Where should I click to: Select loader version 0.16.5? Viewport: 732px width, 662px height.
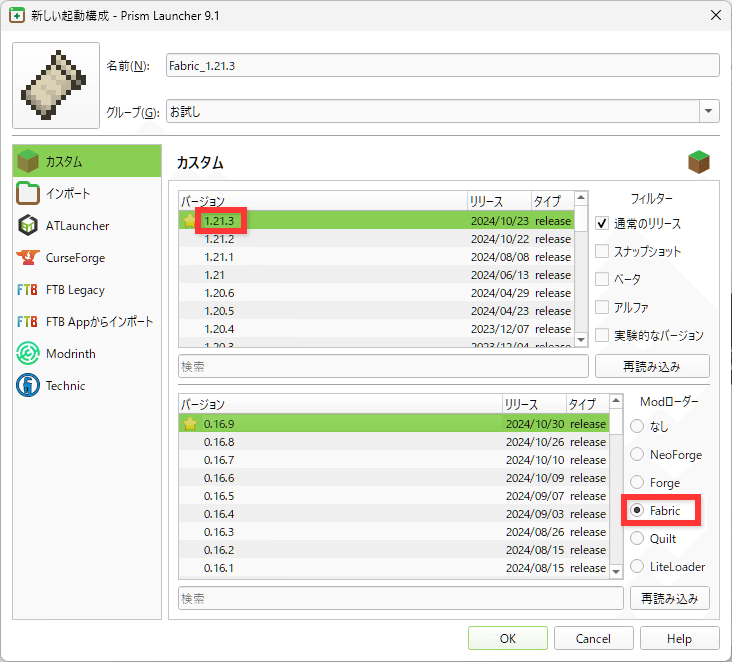coord(394,496)
